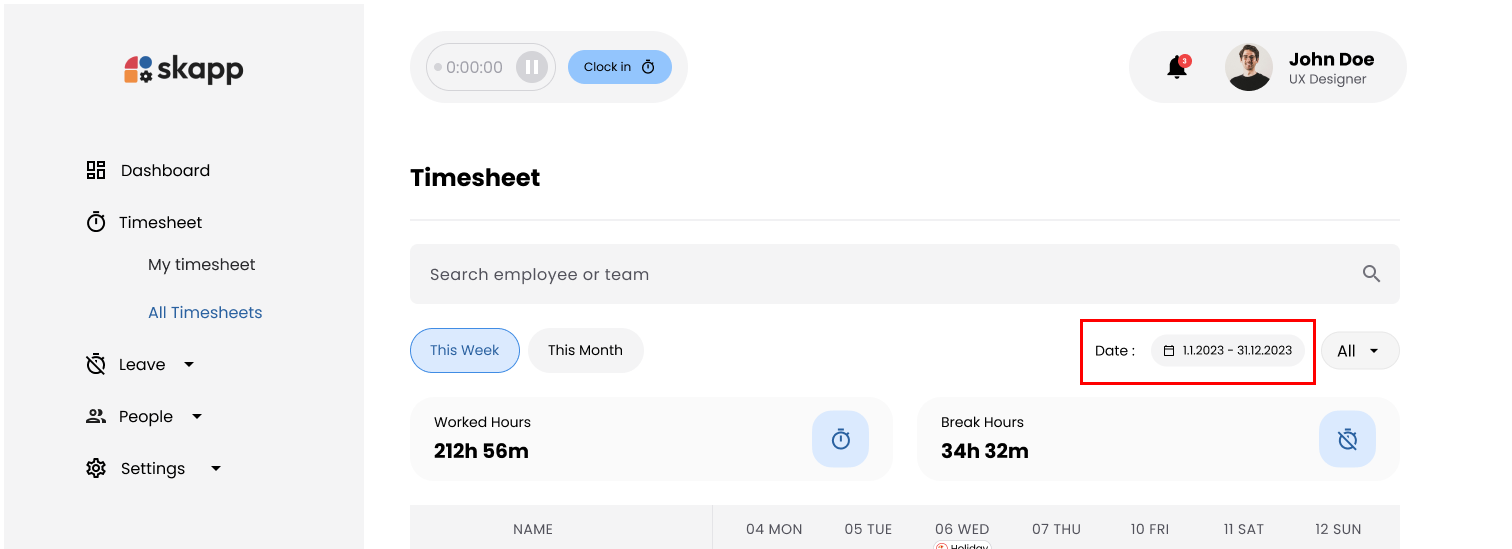Open My timesheet submenu item
Image resolution: width=1512 pixels, height=549 pixels.
coord(202,264)
